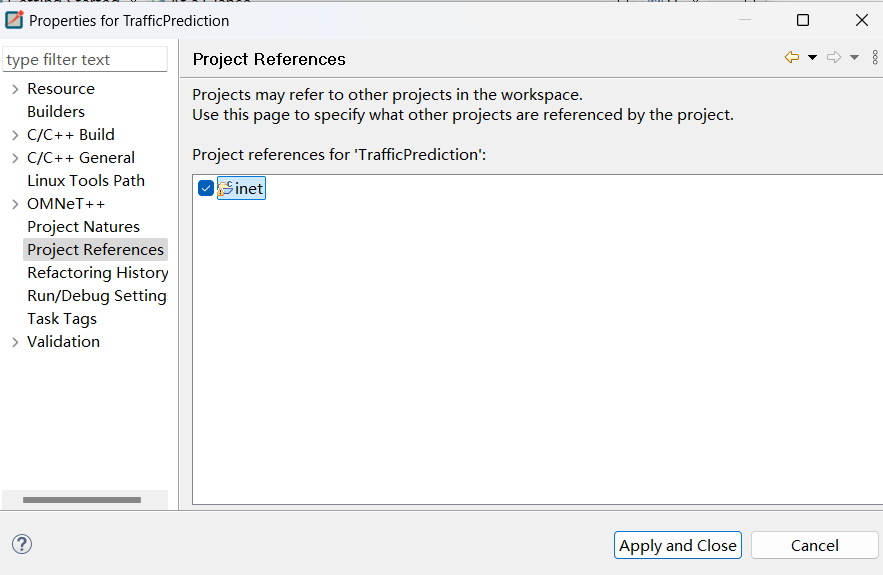
Task: Click the forward navigation arrow icon
Action: click(834, 58)
